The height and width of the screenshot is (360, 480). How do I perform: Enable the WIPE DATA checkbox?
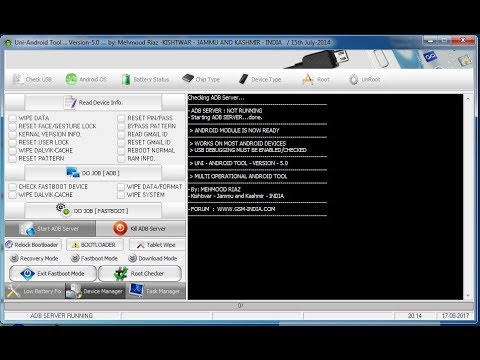tap(13, 118)
